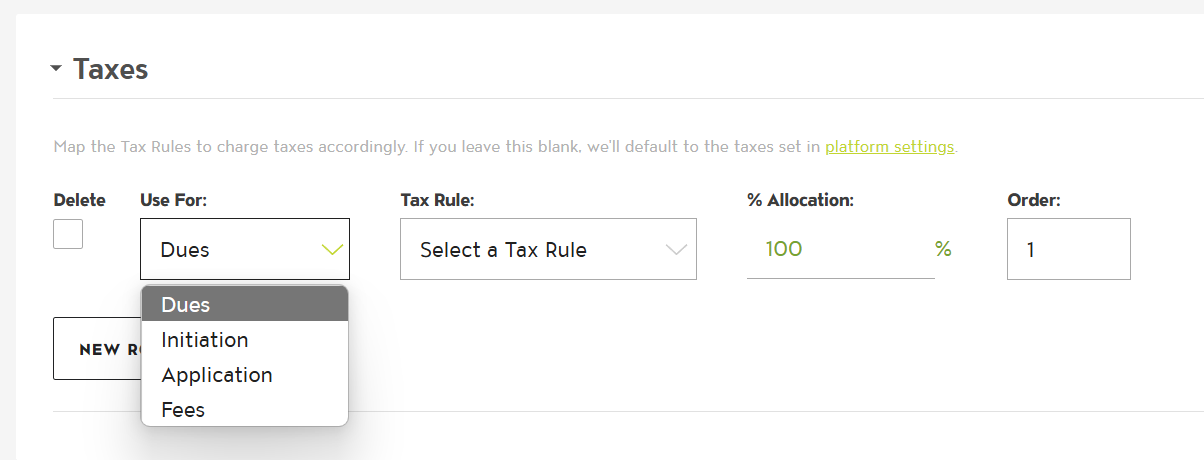Open the platform settings link
This screenshot has width=1204, height=460.
(889, 147)
